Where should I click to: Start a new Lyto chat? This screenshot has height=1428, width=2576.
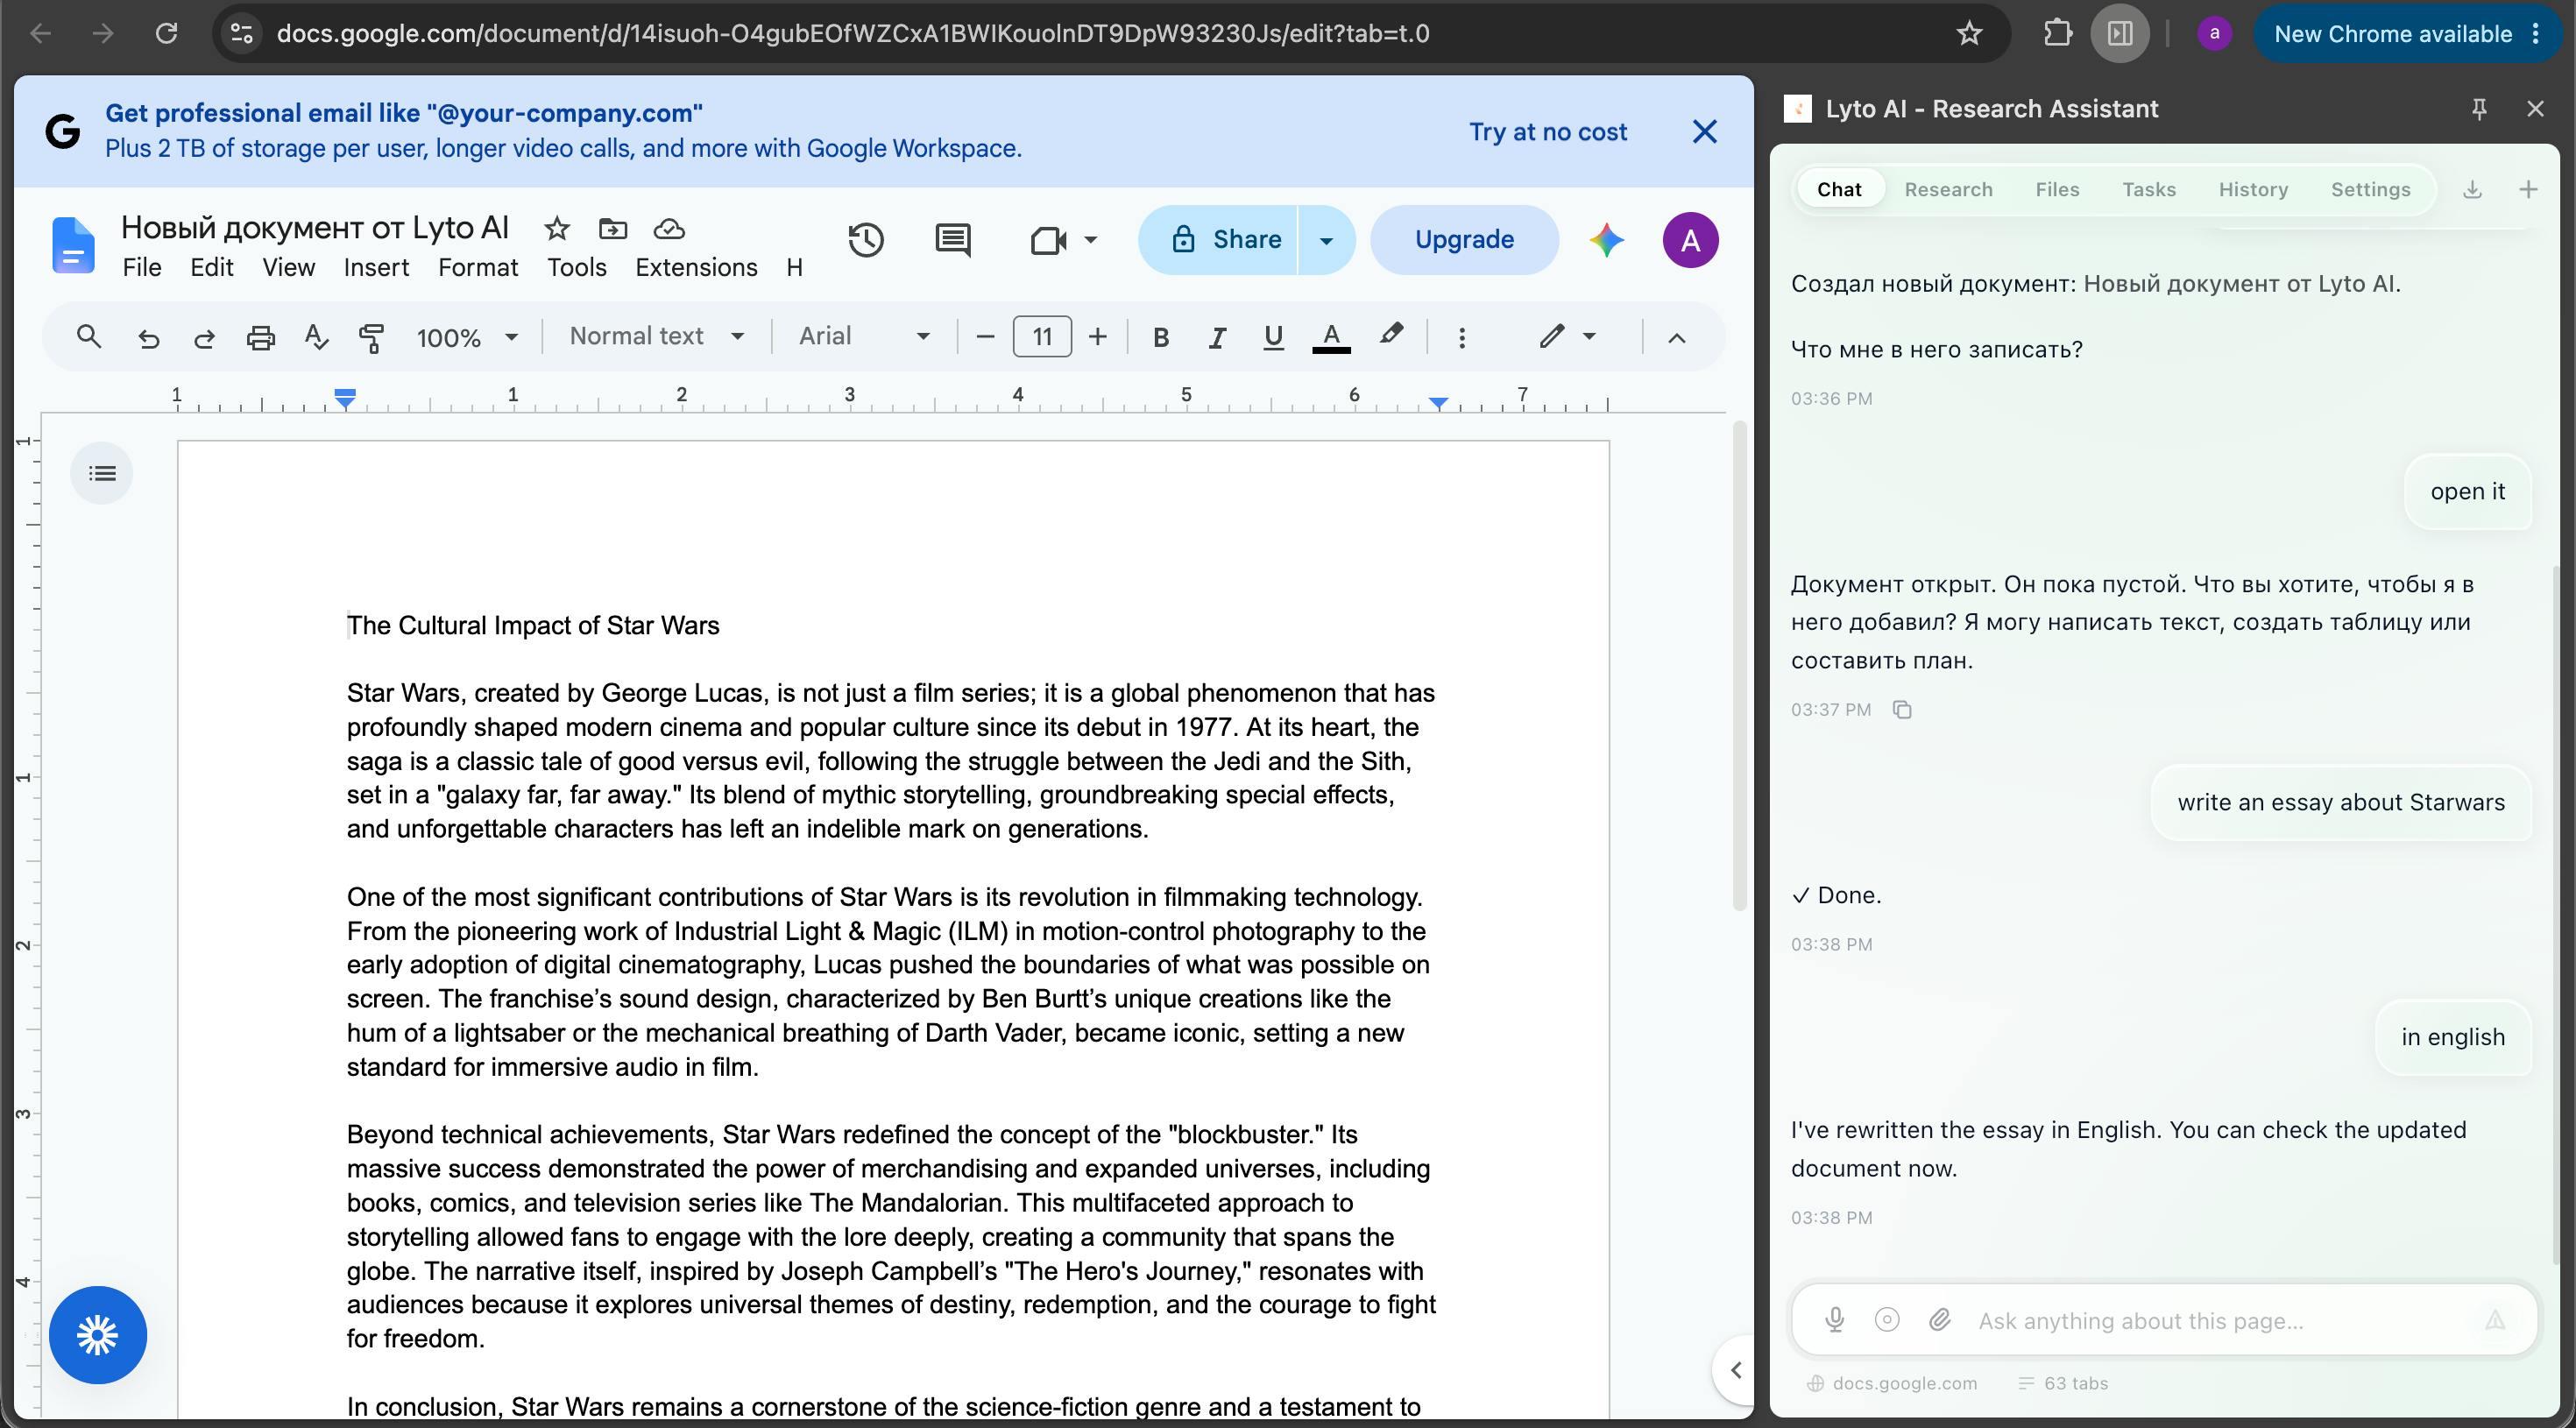click(2528, 189)
